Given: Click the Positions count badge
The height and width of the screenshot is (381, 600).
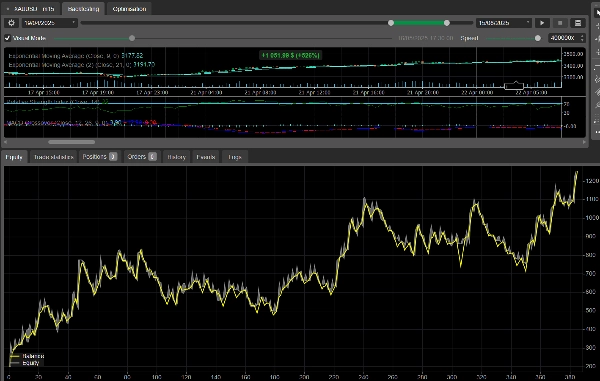Looking at the screenshot, I should (113, 156).
